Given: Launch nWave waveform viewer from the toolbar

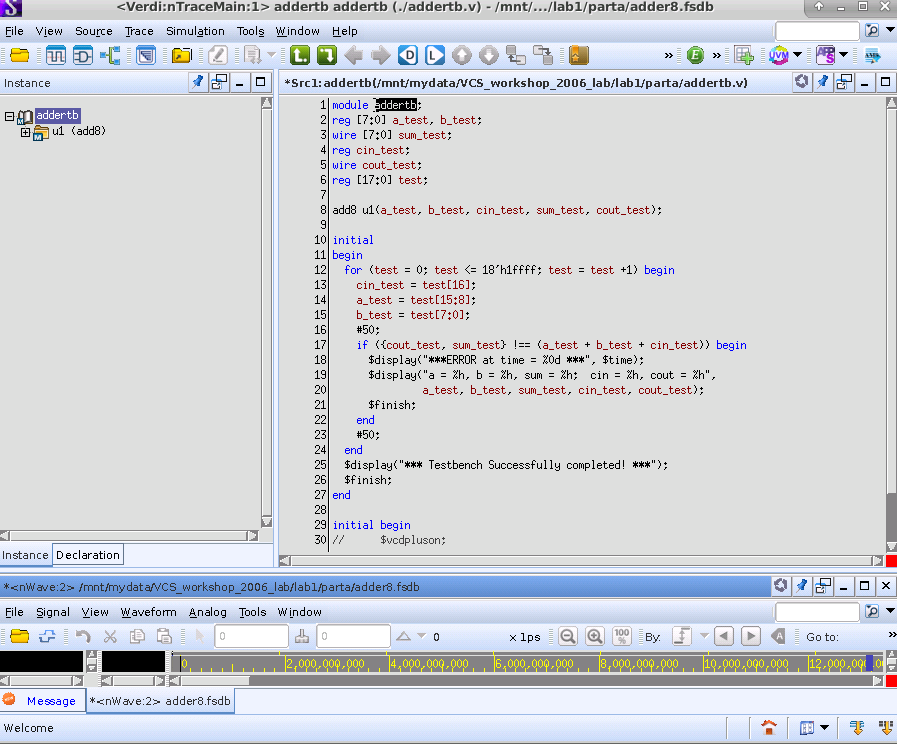Looking at the screenshot, I should click(56, 55).
